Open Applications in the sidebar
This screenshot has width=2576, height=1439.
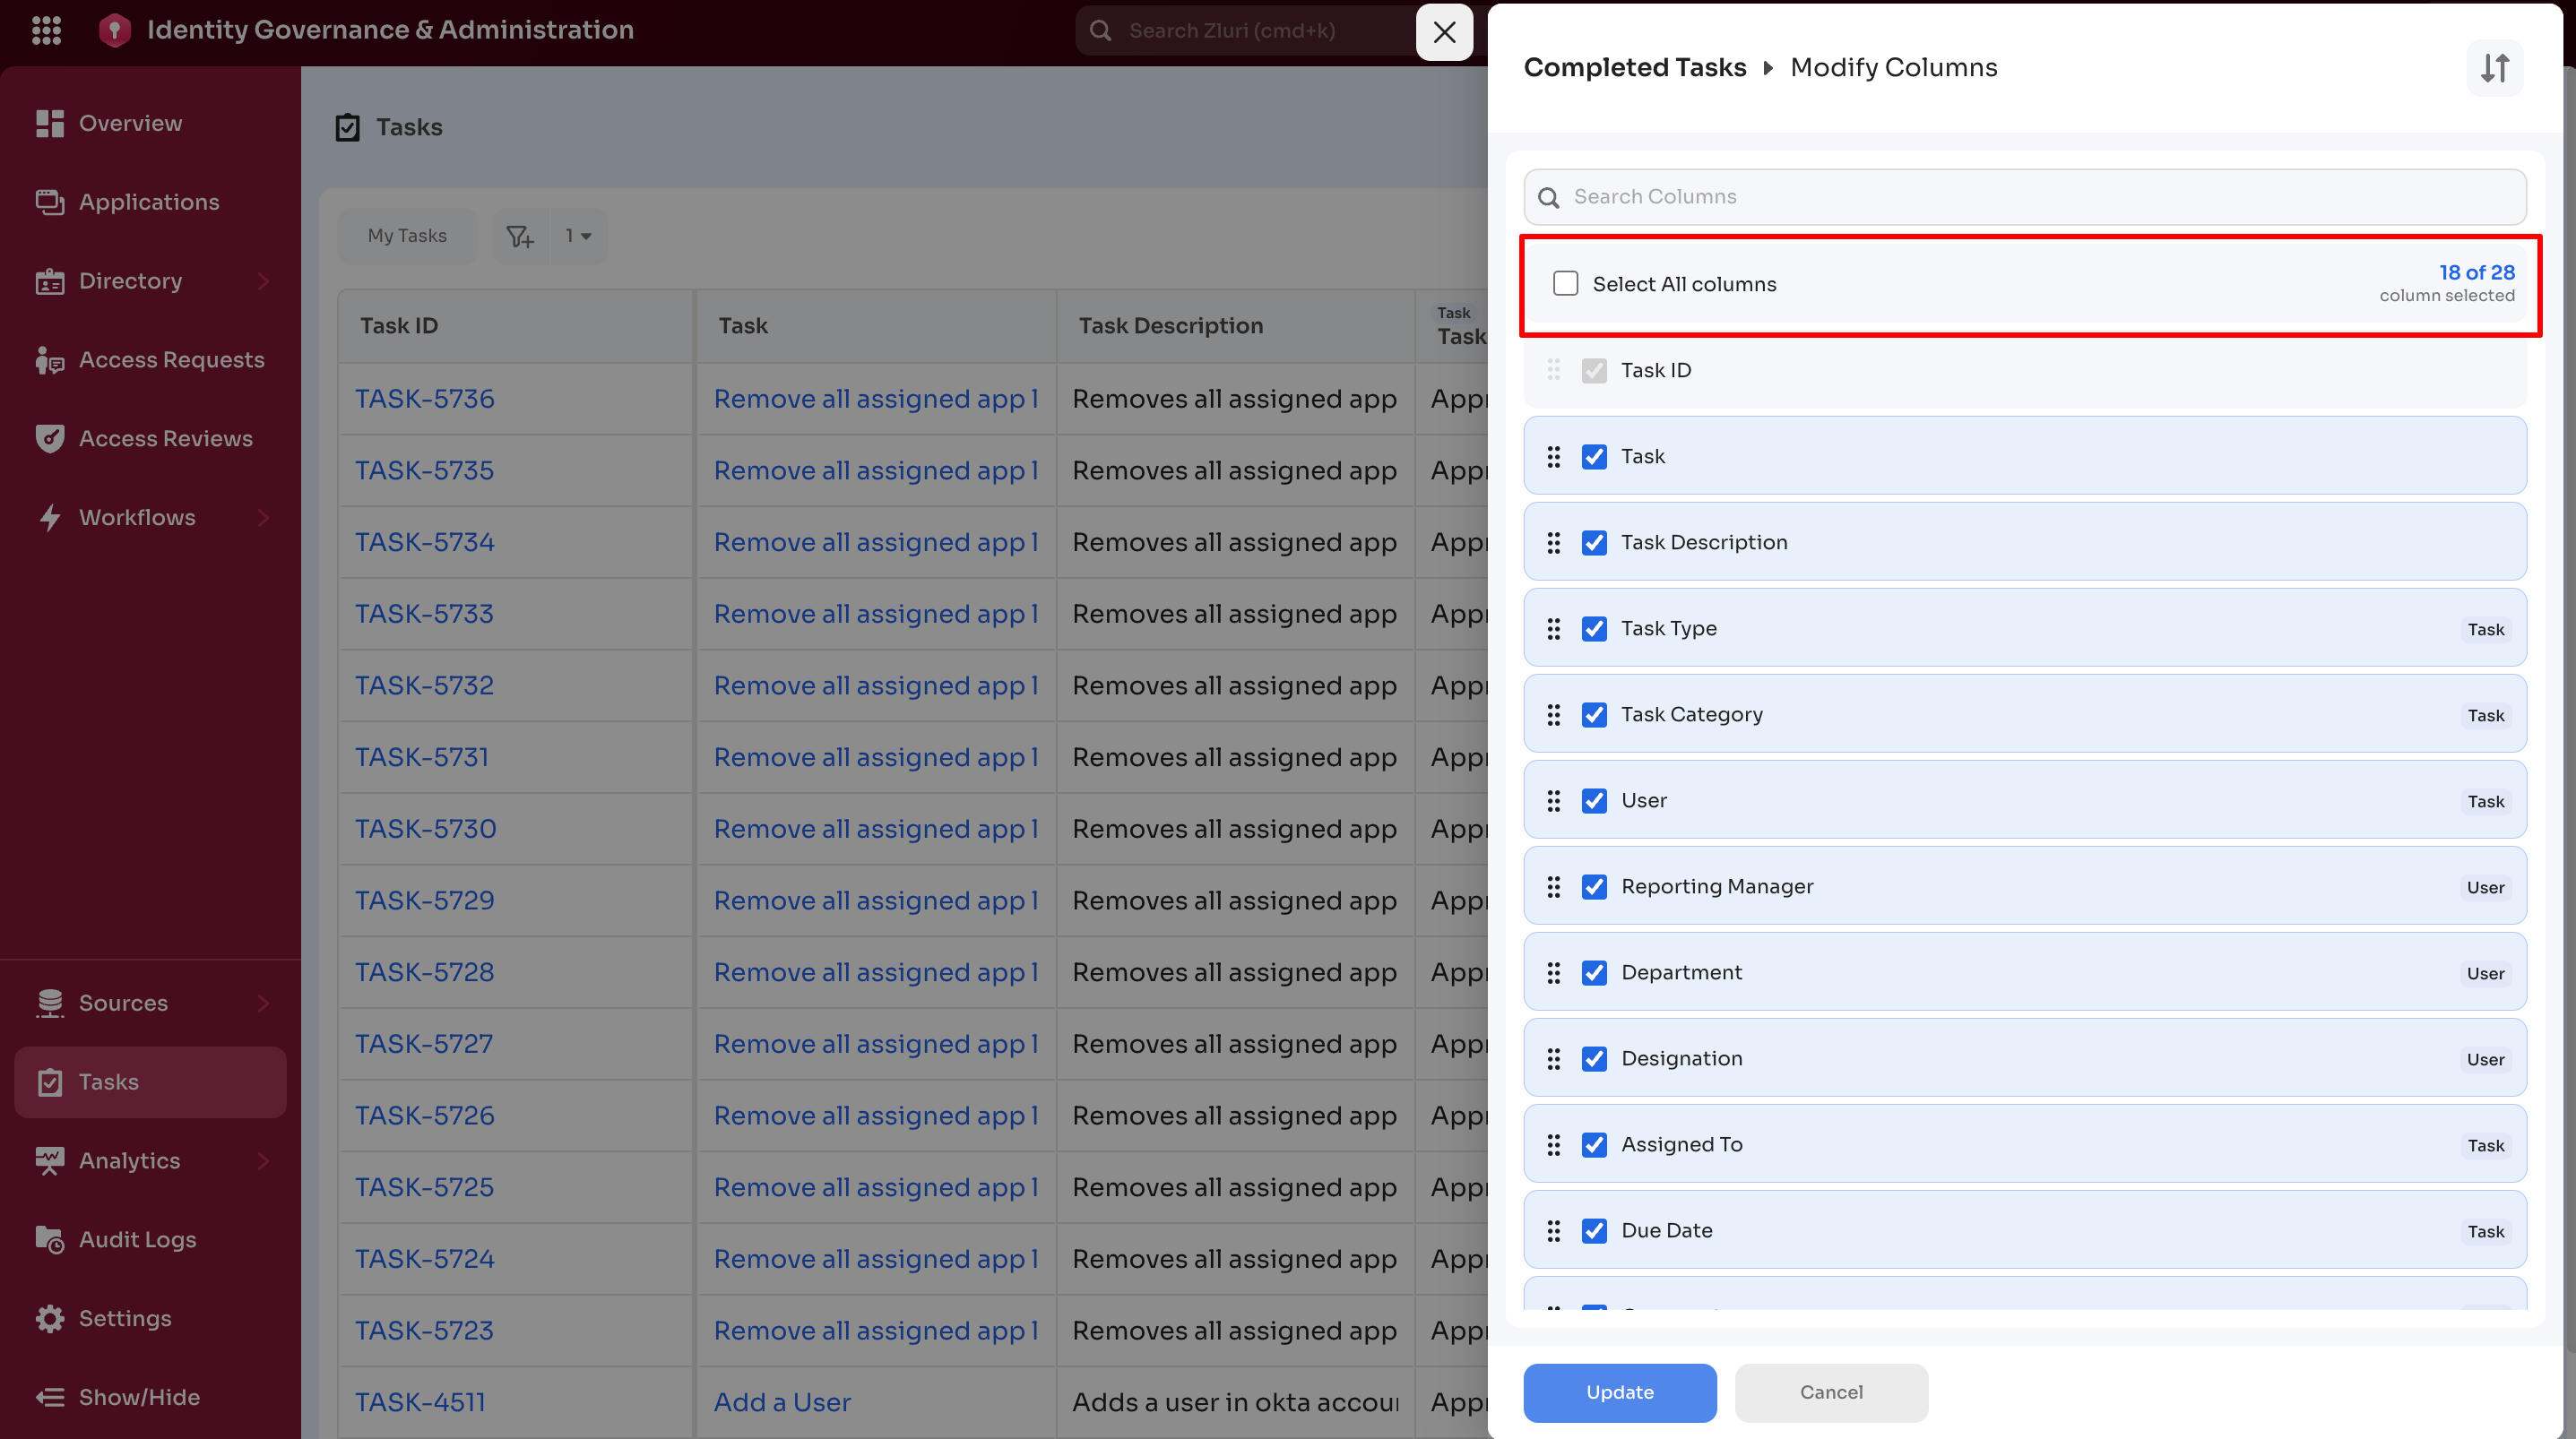[148, 202]
